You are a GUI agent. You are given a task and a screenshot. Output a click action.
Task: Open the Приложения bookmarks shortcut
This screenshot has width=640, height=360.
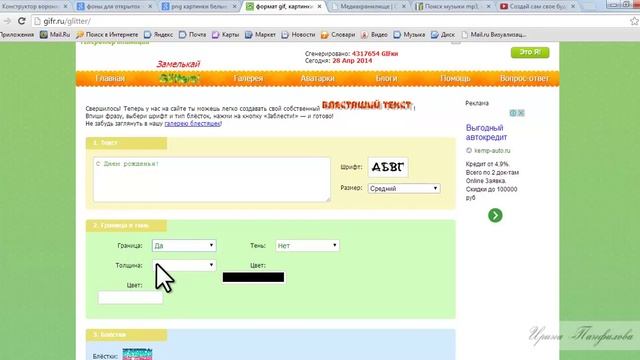click(17, 35)
